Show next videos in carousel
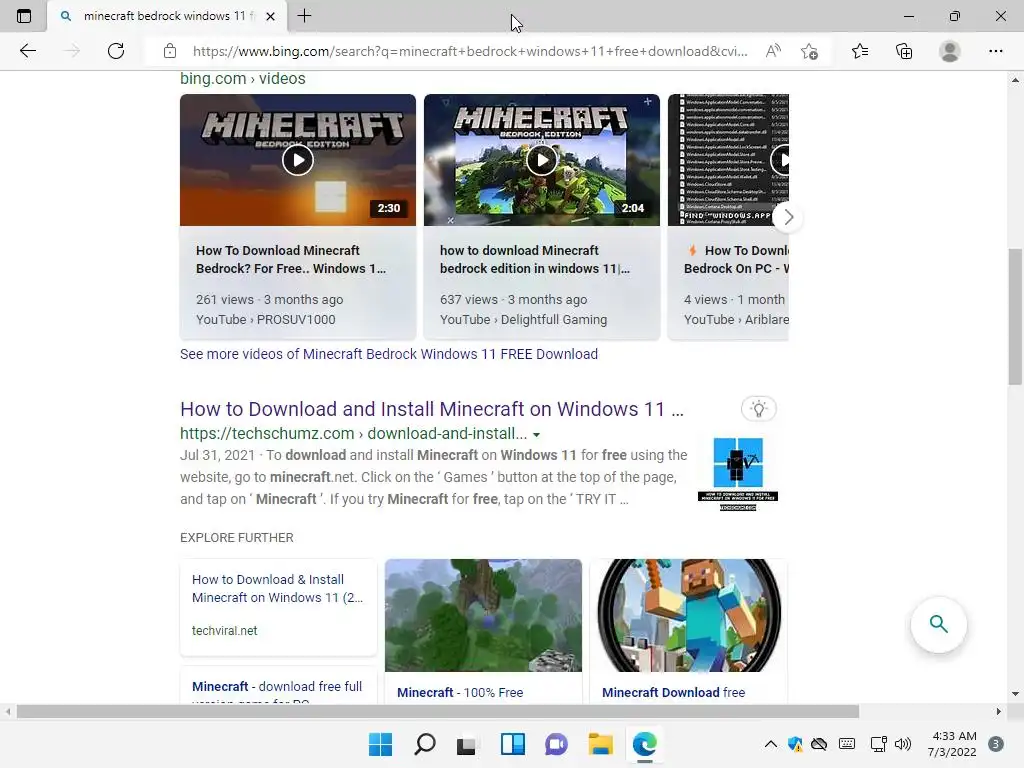The height and width of the screenshot is (768, 1024). [x=788, y=217]
